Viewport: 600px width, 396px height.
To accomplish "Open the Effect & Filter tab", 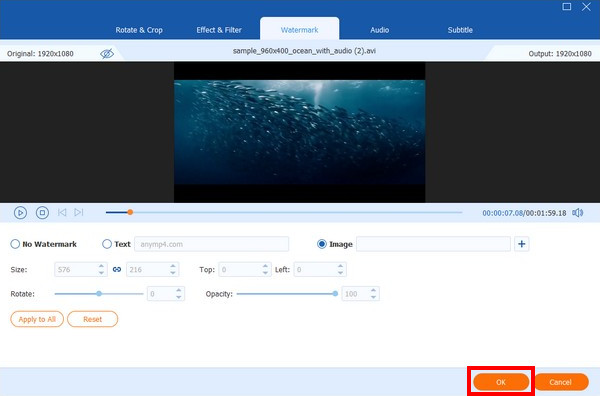I will tap(219, 30).
